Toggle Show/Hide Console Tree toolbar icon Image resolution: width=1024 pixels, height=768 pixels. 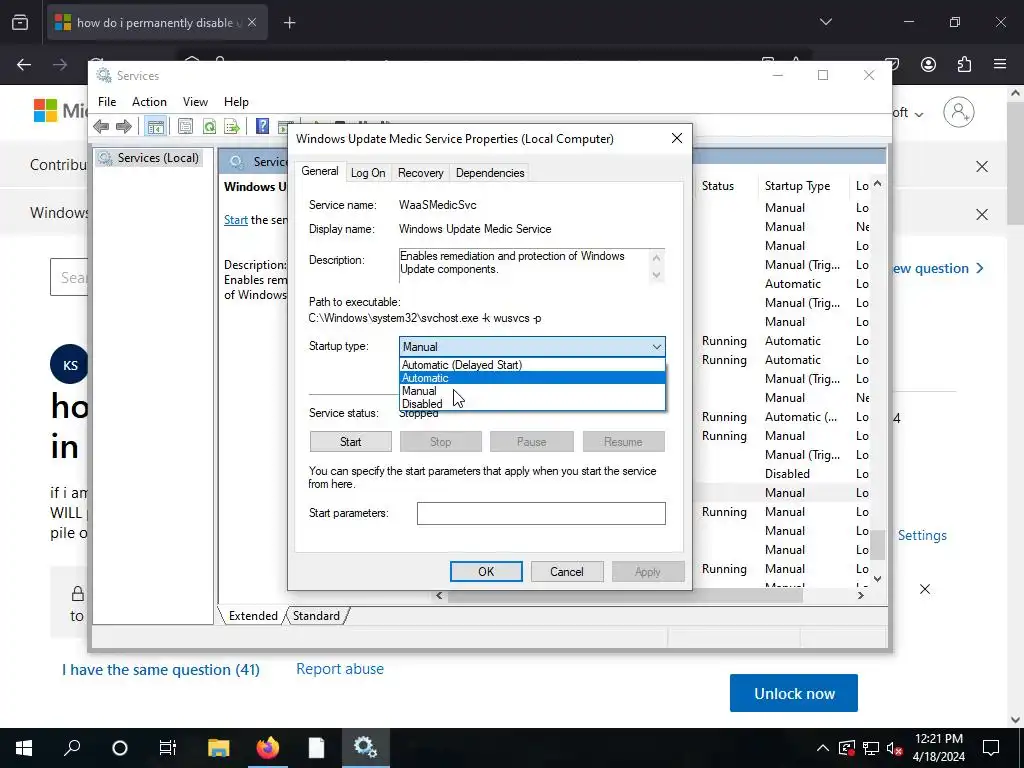pos(155,127)
